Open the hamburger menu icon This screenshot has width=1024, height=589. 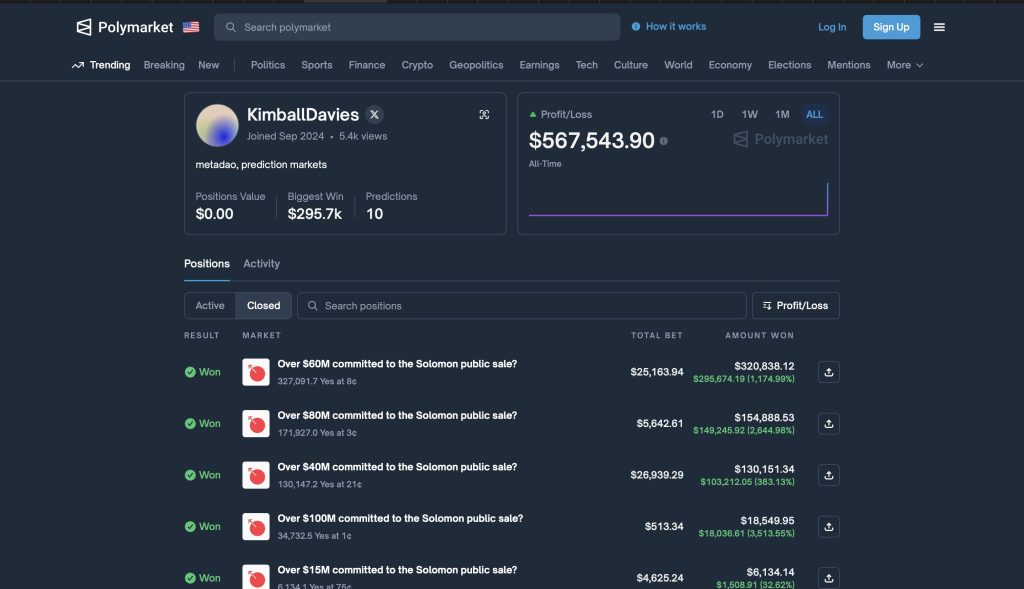point(939,27)
